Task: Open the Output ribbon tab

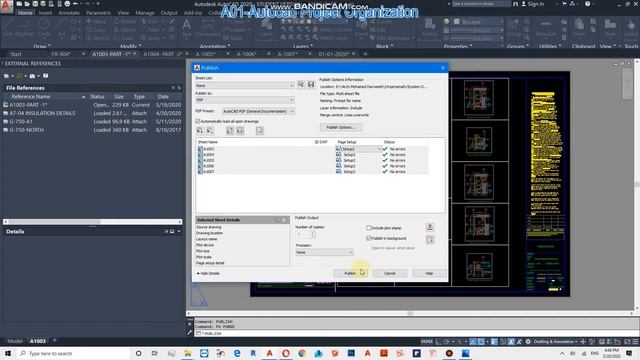Action: (x=169, y=13)
